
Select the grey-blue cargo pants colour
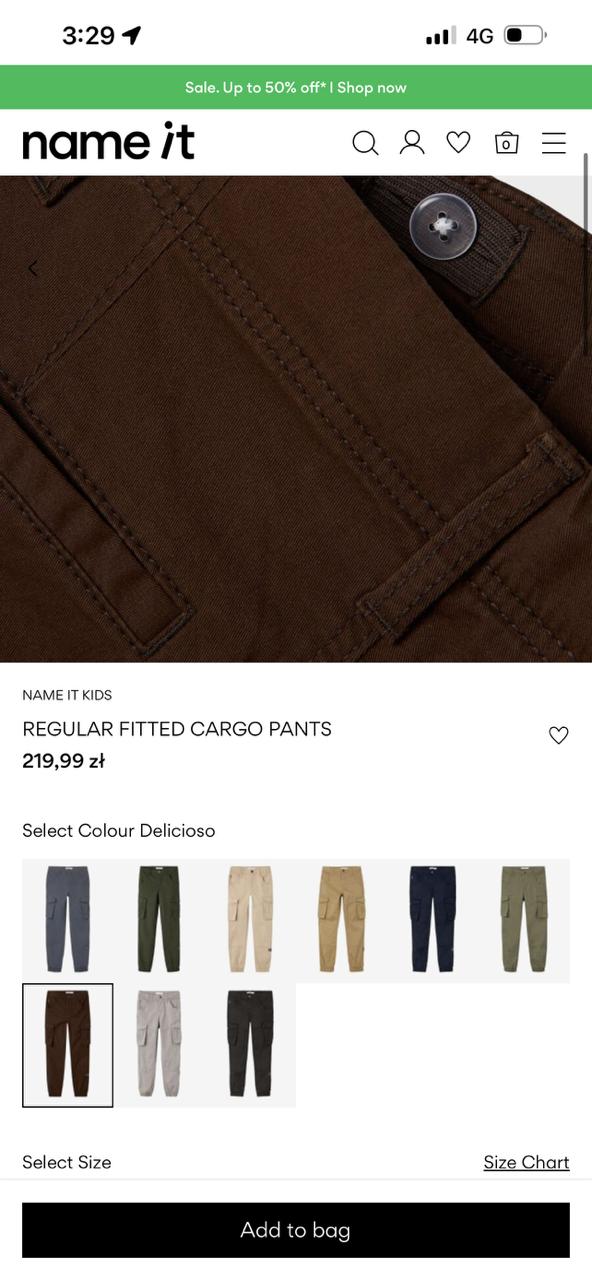click(x=67, y=921)
